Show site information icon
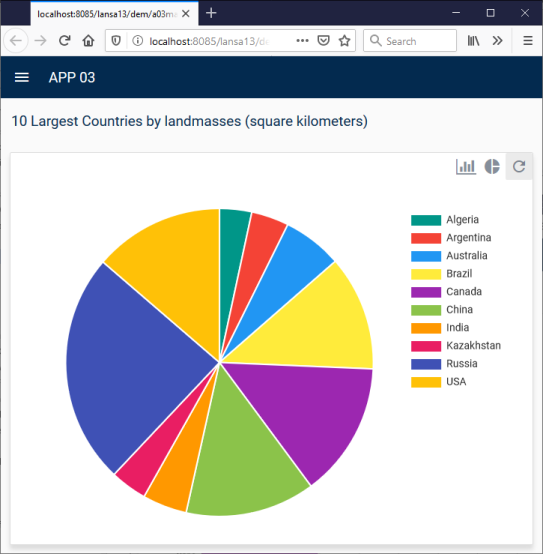The height and width of the screenshot is (554, 543). pyautogui.click(x=137, y=41)
